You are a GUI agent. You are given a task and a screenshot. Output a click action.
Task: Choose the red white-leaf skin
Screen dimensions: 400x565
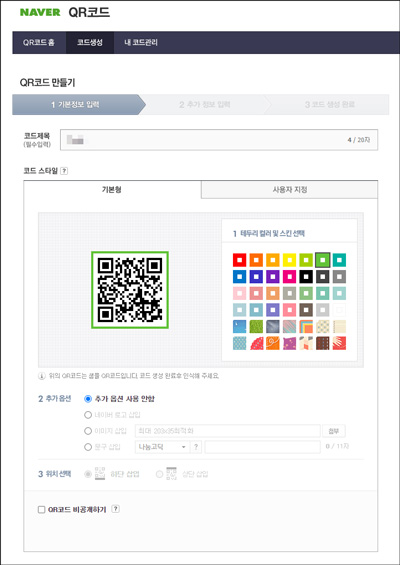(x=339, y=343)
